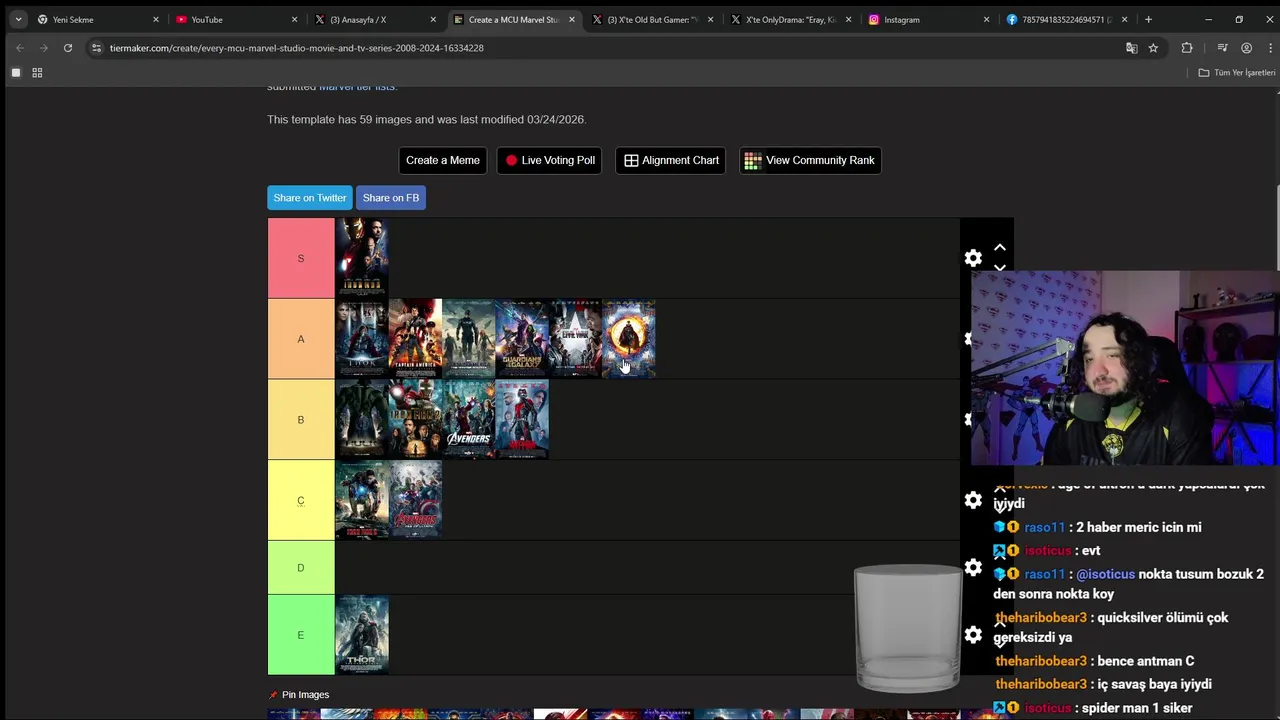
Task: Select Captain America First Avenger poster
Action: [x=415, y=339]
